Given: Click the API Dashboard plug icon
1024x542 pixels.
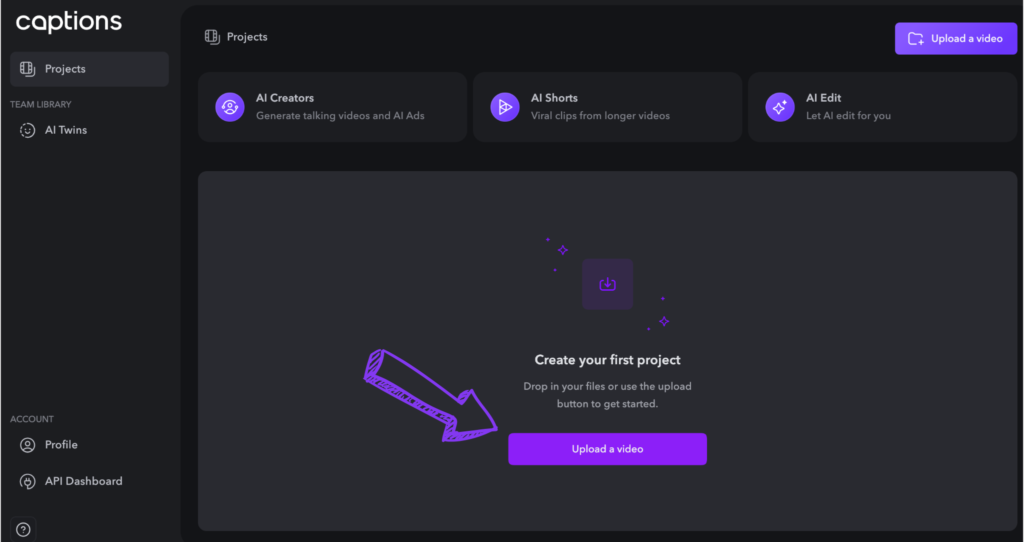Looking at the screenshot, I should click(x=27, y=481).
